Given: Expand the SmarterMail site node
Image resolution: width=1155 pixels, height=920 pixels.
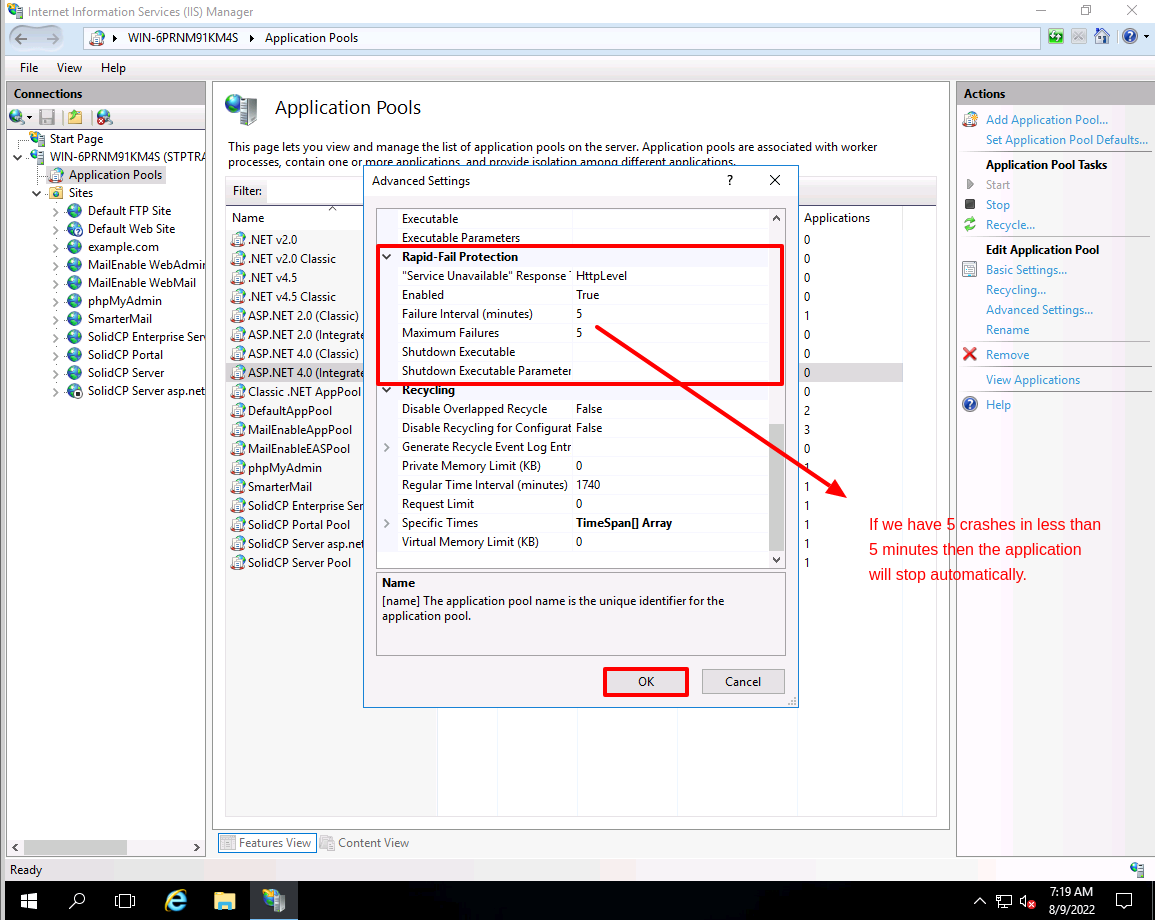Looking at the screenshot, I should 55,319.
